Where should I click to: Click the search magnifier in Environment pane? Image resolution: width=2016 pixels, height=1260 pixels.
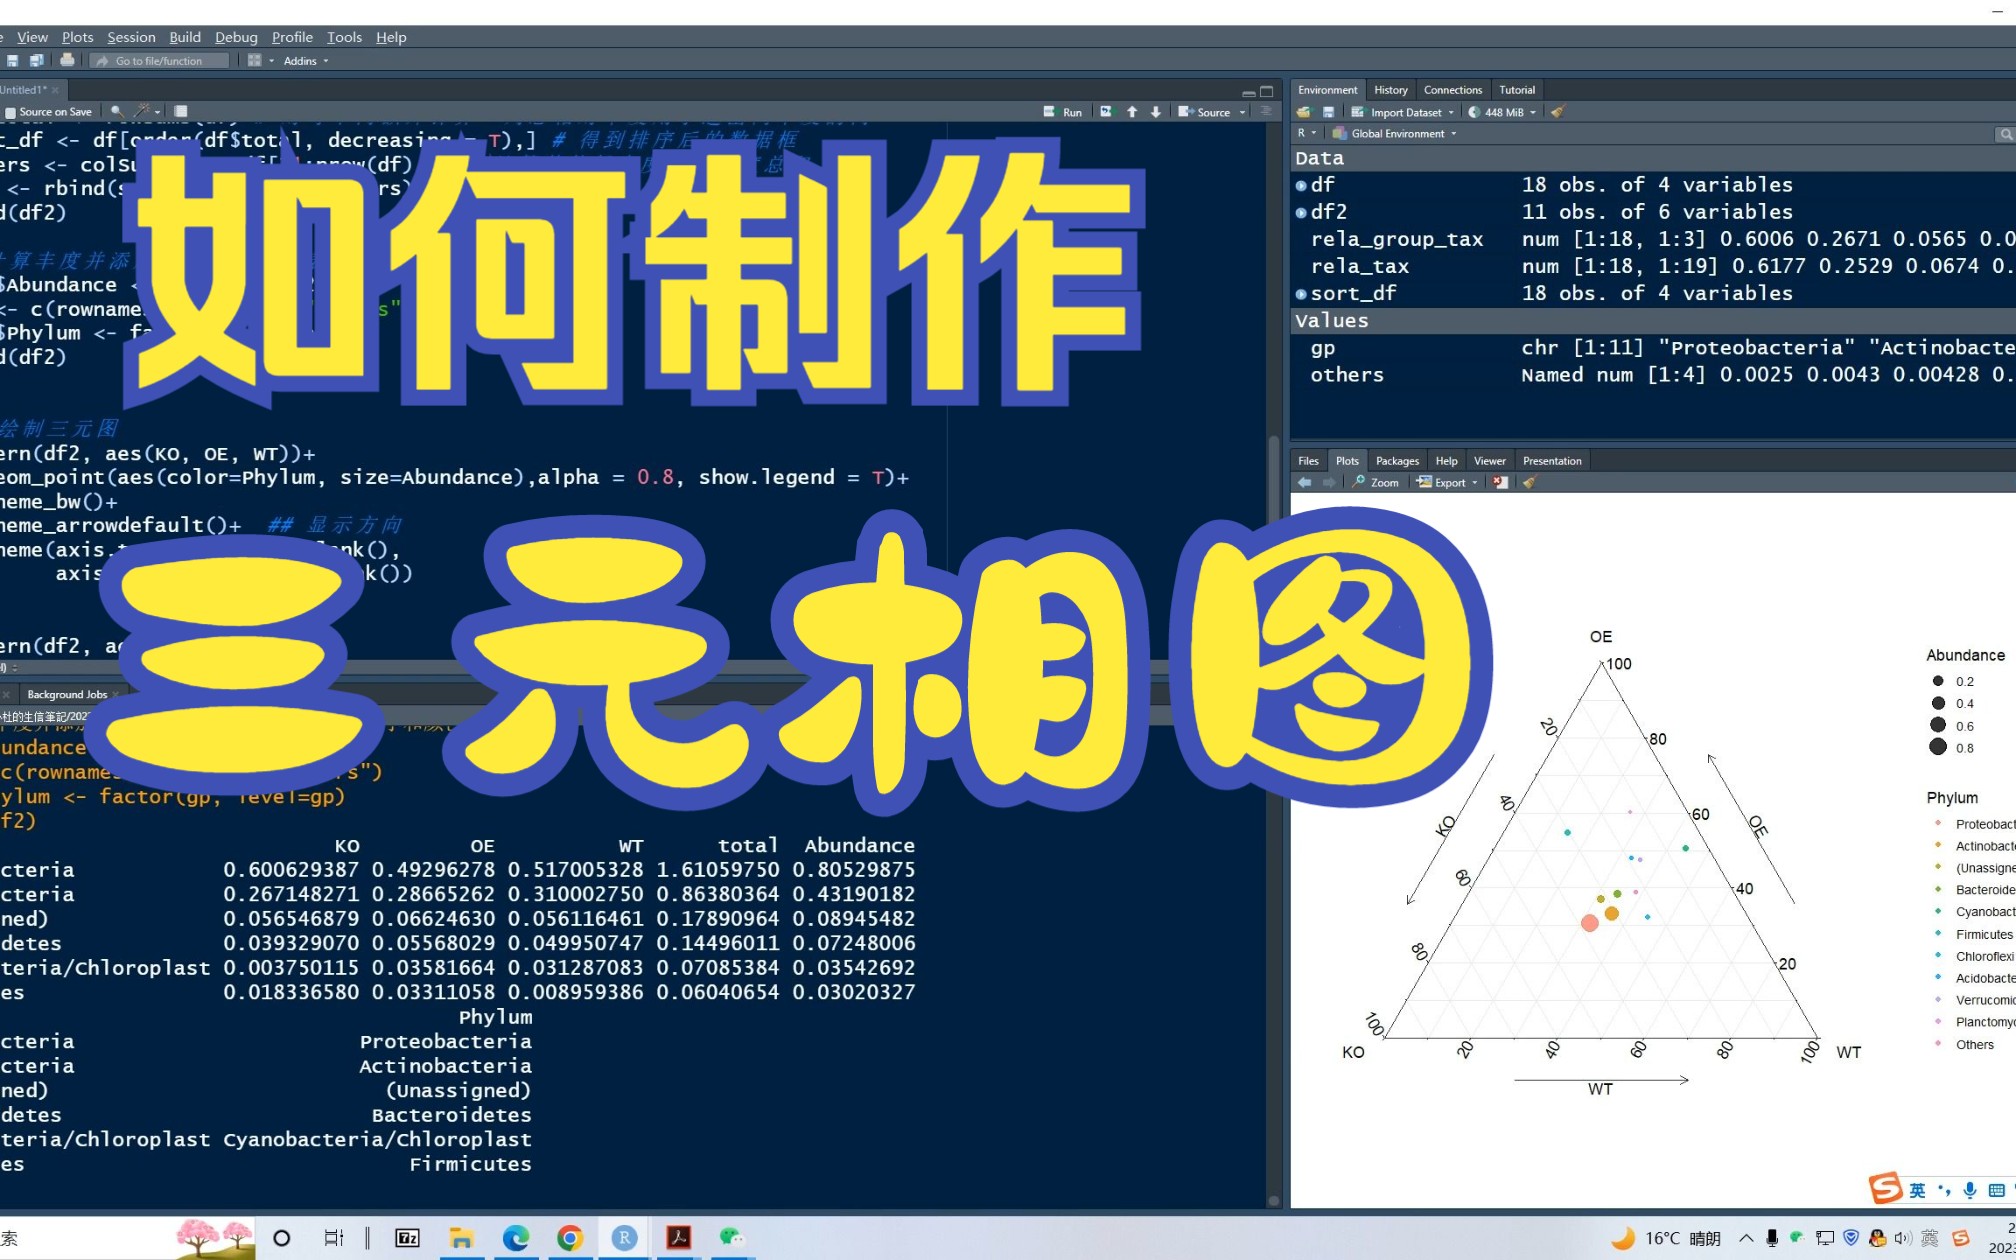(2004, 133)
